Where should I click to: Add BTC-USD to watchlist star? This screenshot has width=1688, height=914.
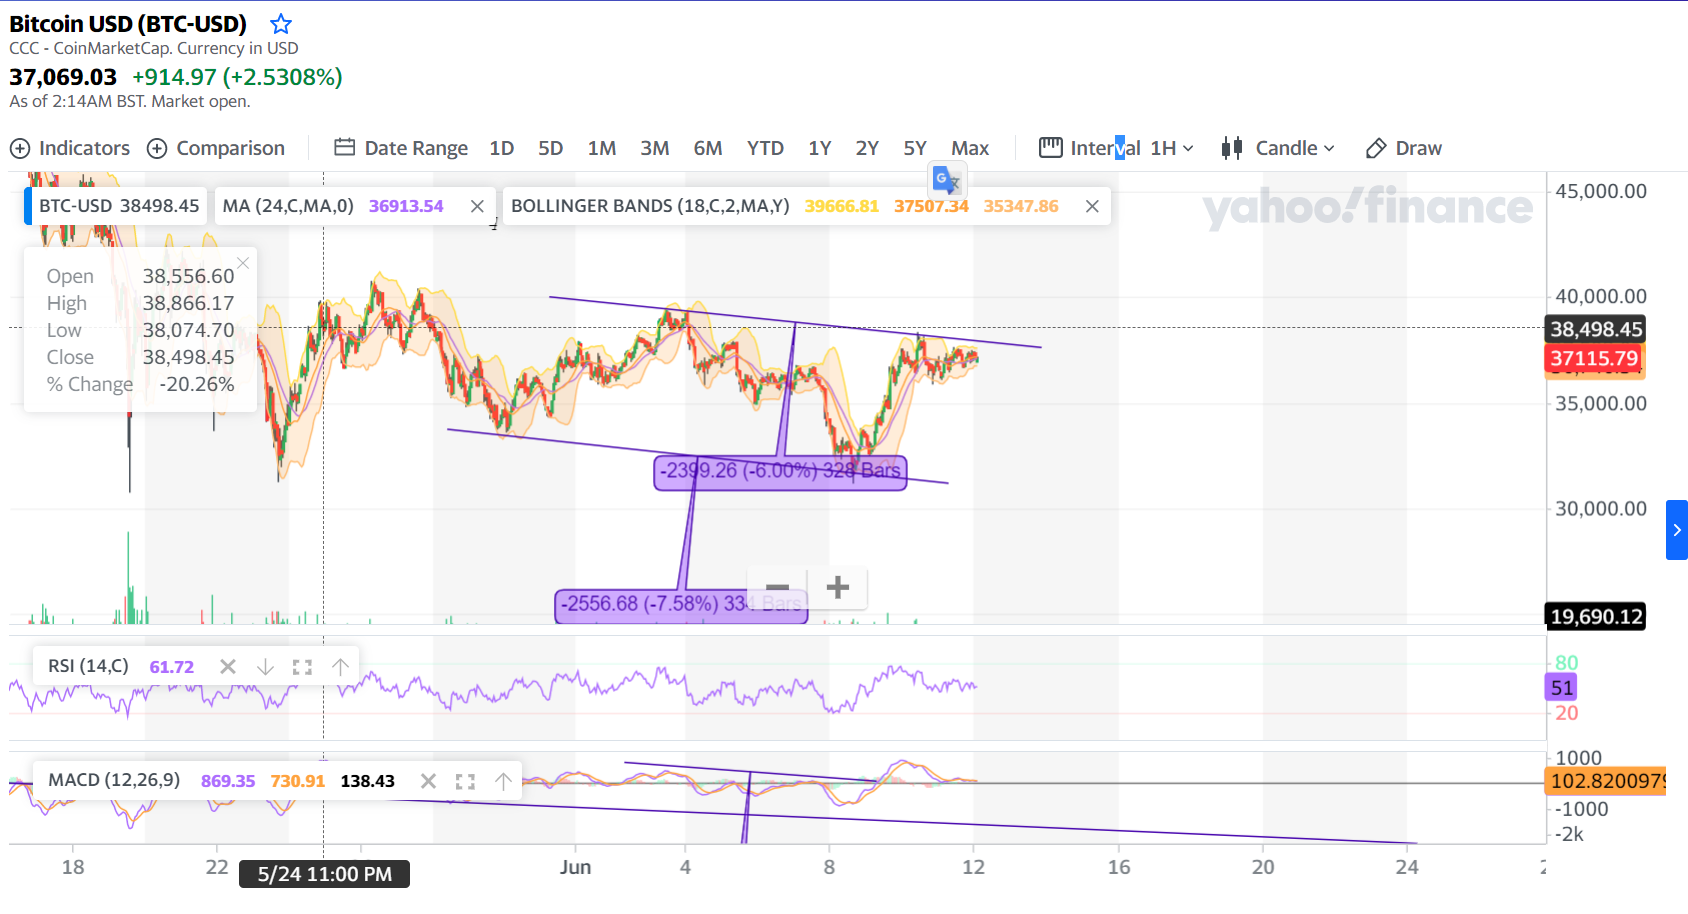click(281, 24)
